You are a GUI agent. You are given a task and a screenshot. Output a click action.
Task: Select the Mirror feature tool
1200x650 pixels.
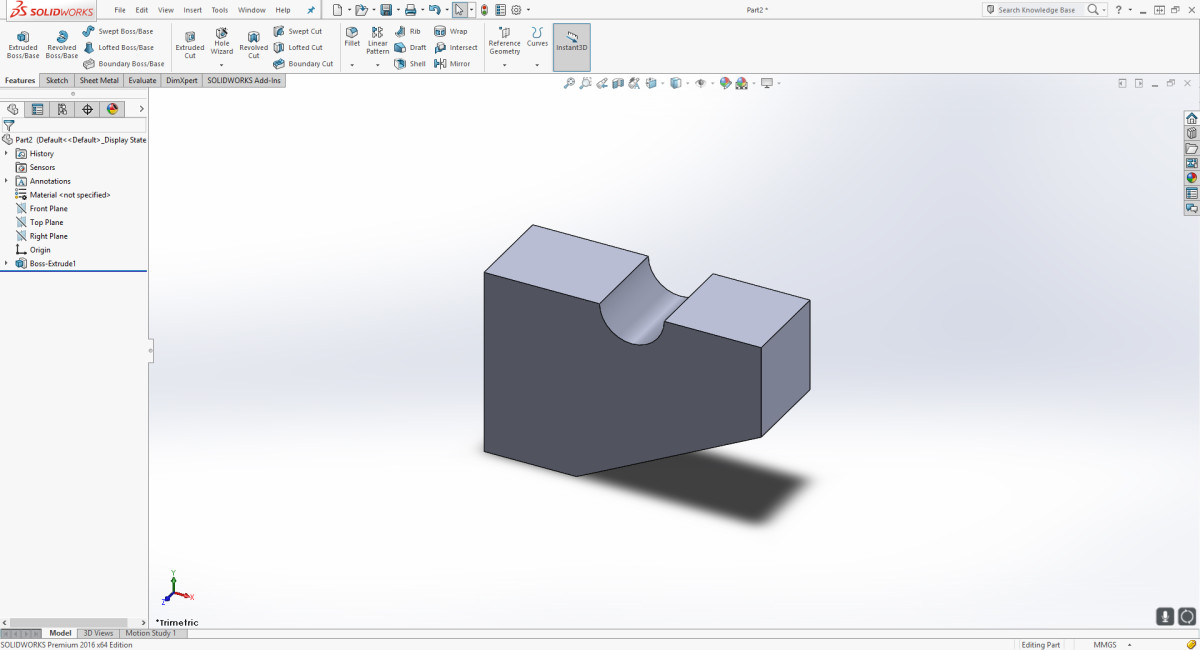pyautogui.click(x=456, y=63)
